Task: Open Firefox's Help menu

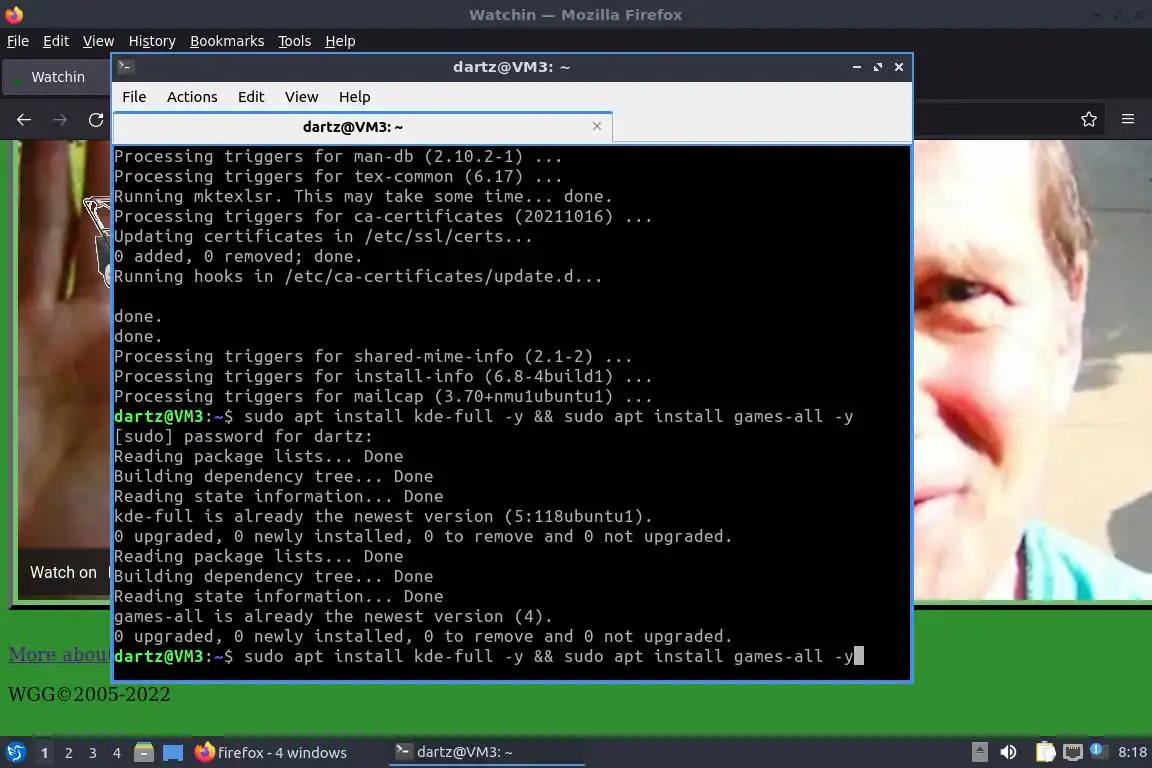Action: pyautogui.click(x=340, y=41)
